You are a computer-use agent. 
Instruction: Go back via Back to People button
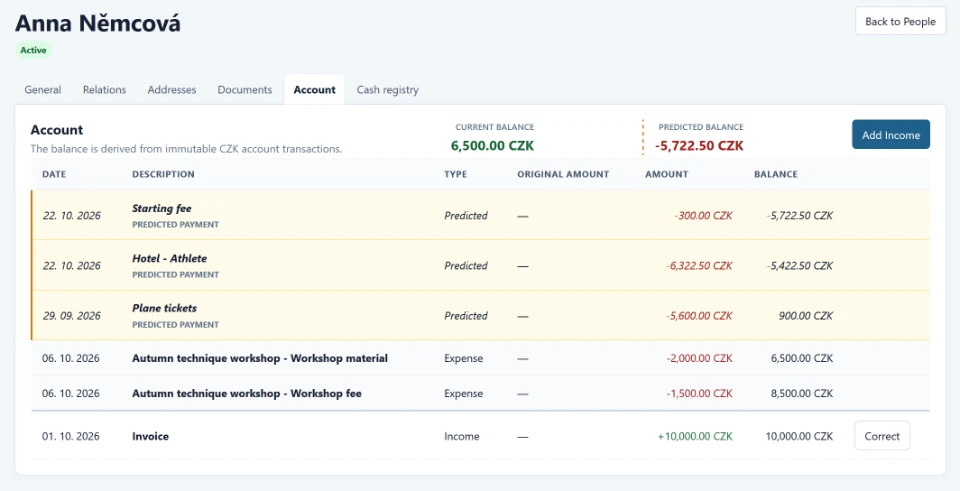900,21
